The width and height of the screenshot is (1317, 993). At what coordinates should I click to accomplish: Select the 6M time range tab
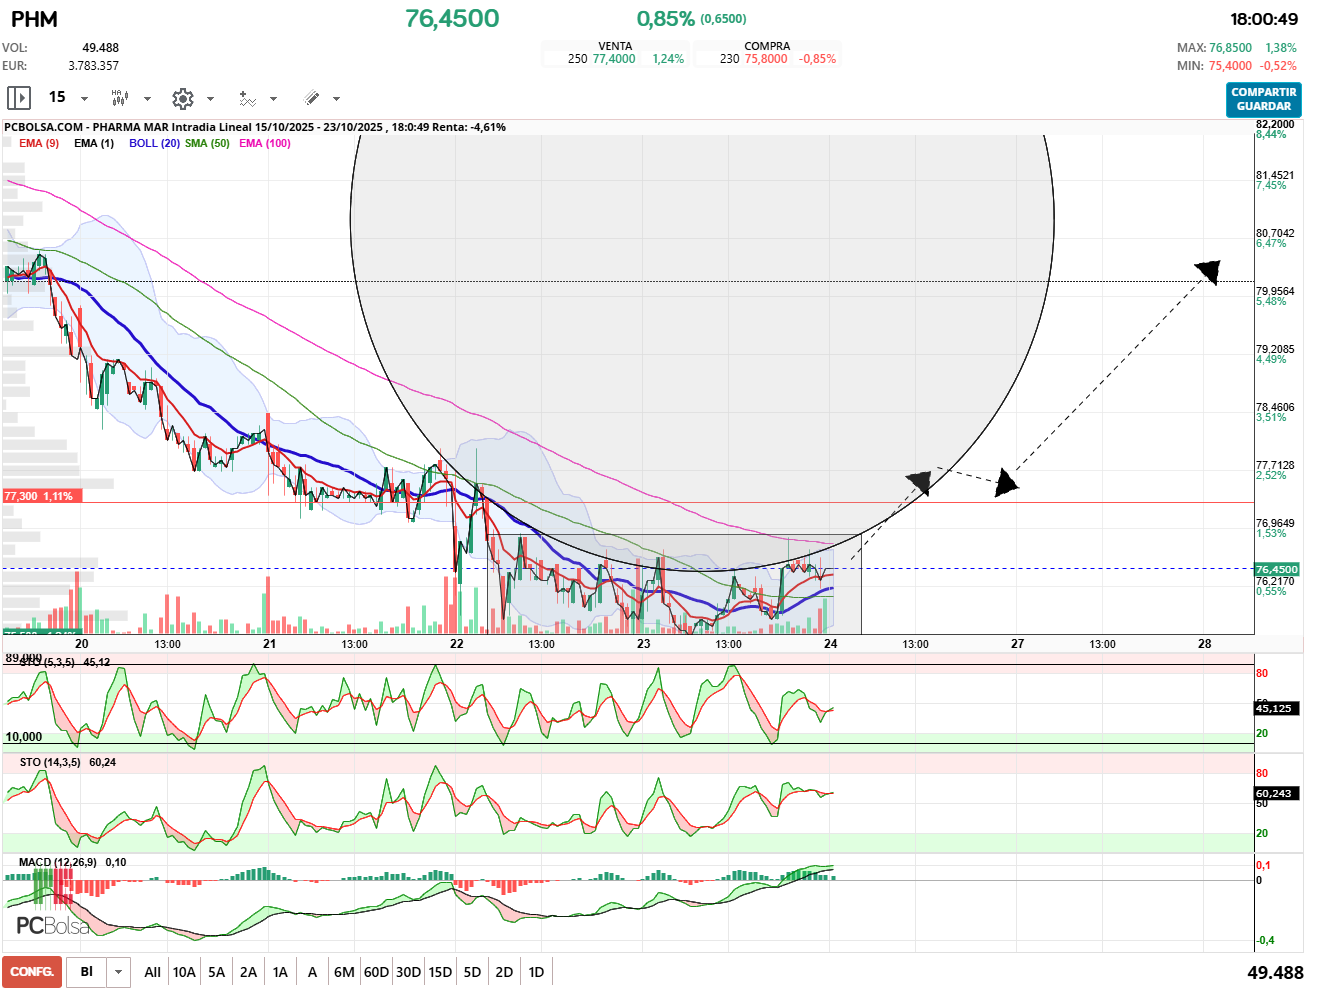[x=344, y=972]
